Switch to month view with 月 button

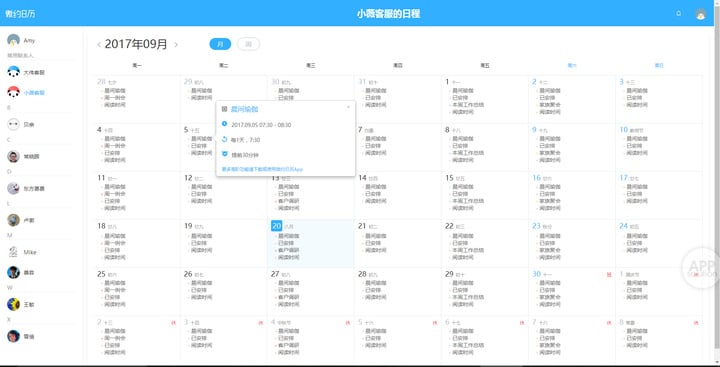coord(220,44)
